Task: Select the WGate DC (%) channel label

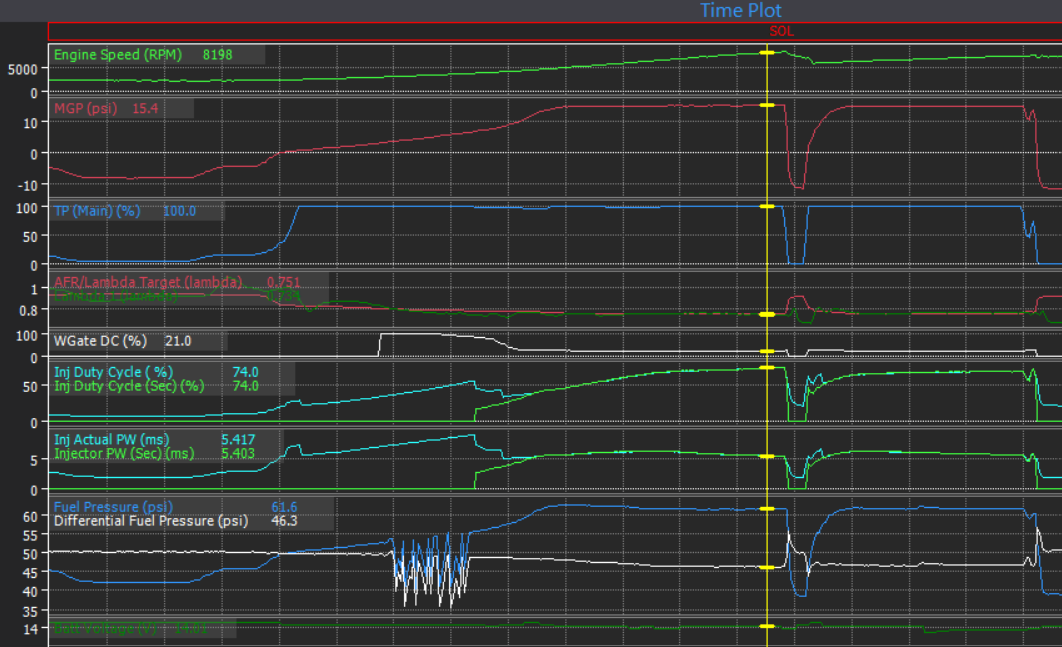Action: tap(100, 341)
